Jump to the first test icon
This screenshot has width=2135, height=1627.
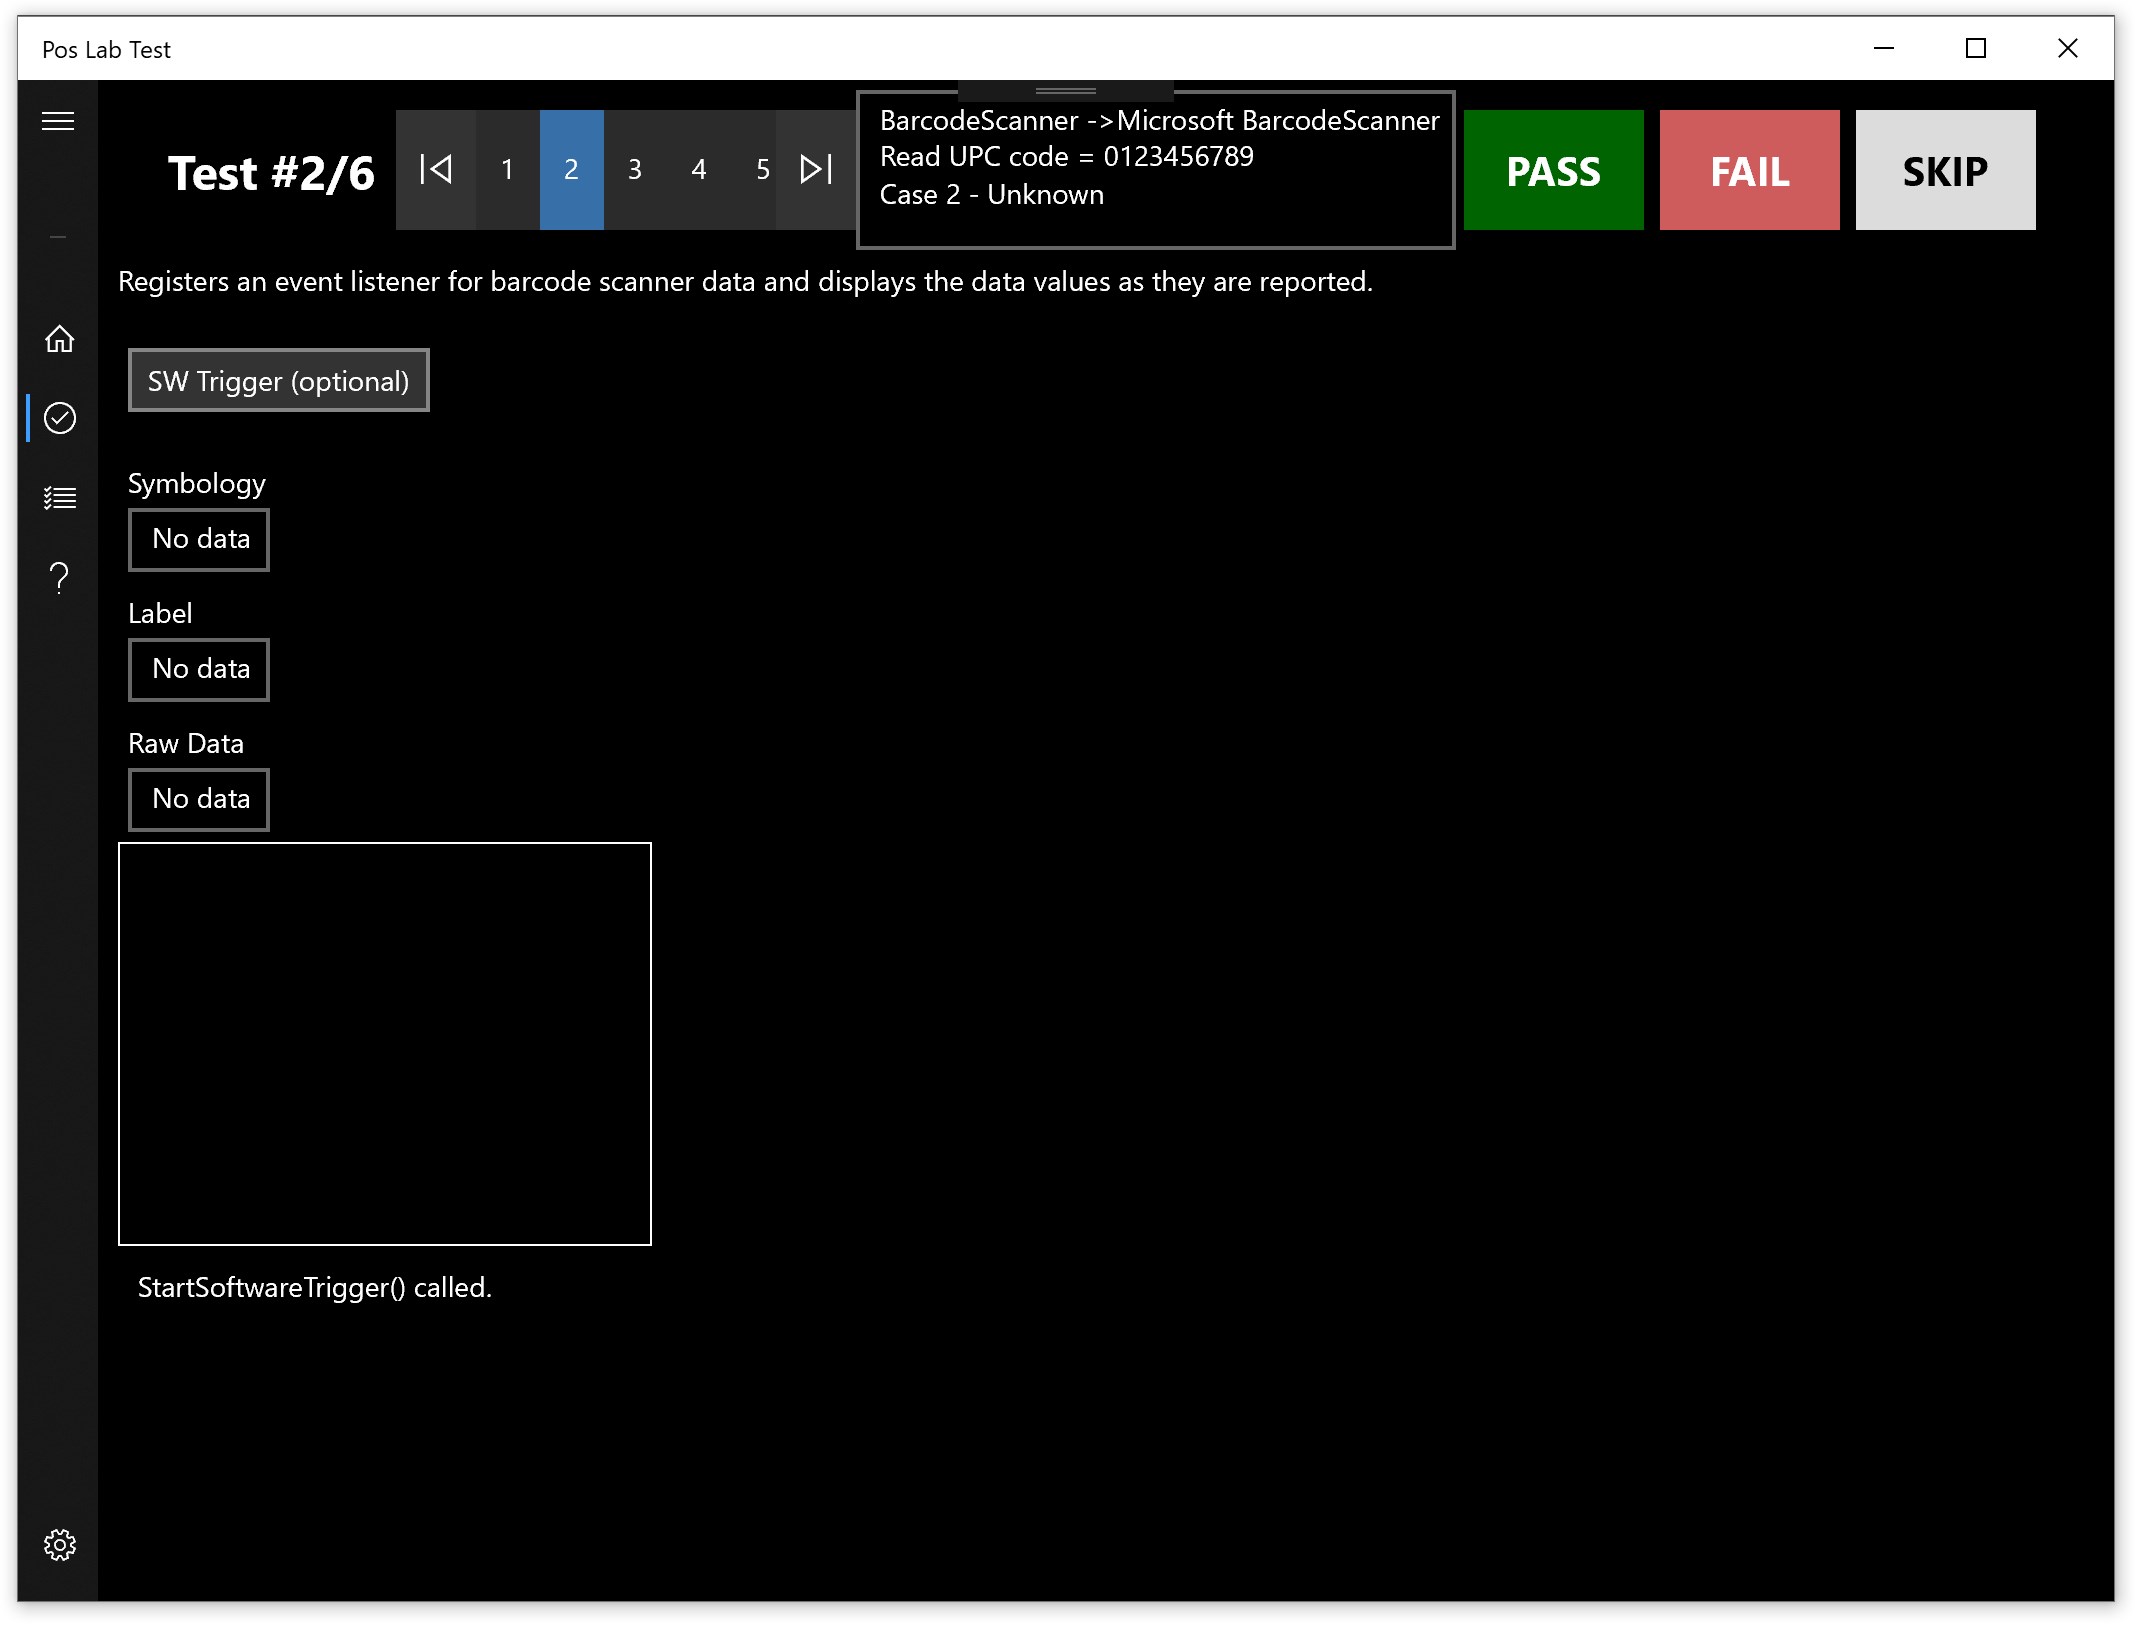(x=436, y=169)
